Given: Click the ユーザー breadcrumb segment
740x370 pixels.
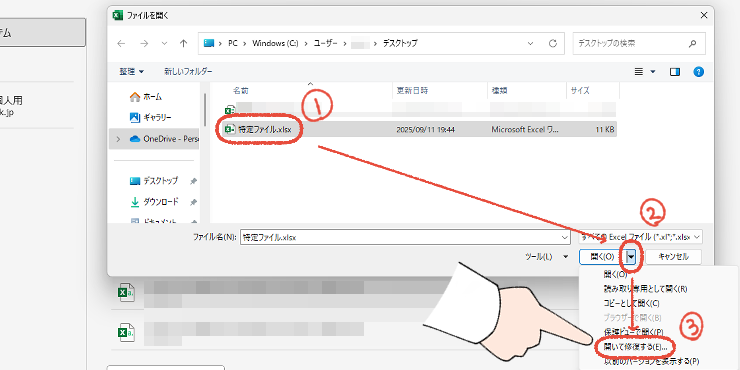Looking at the screenshot, I should point(326,43).
